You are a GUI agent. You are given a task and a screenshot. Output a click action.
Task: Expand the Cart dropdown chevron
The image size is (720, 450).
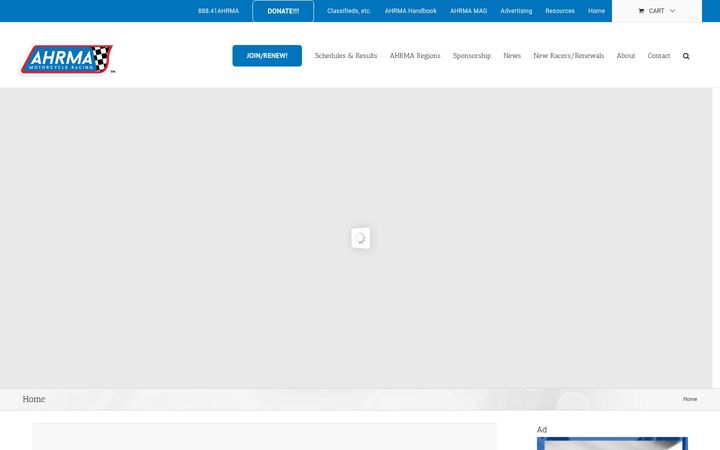(672, 11)
